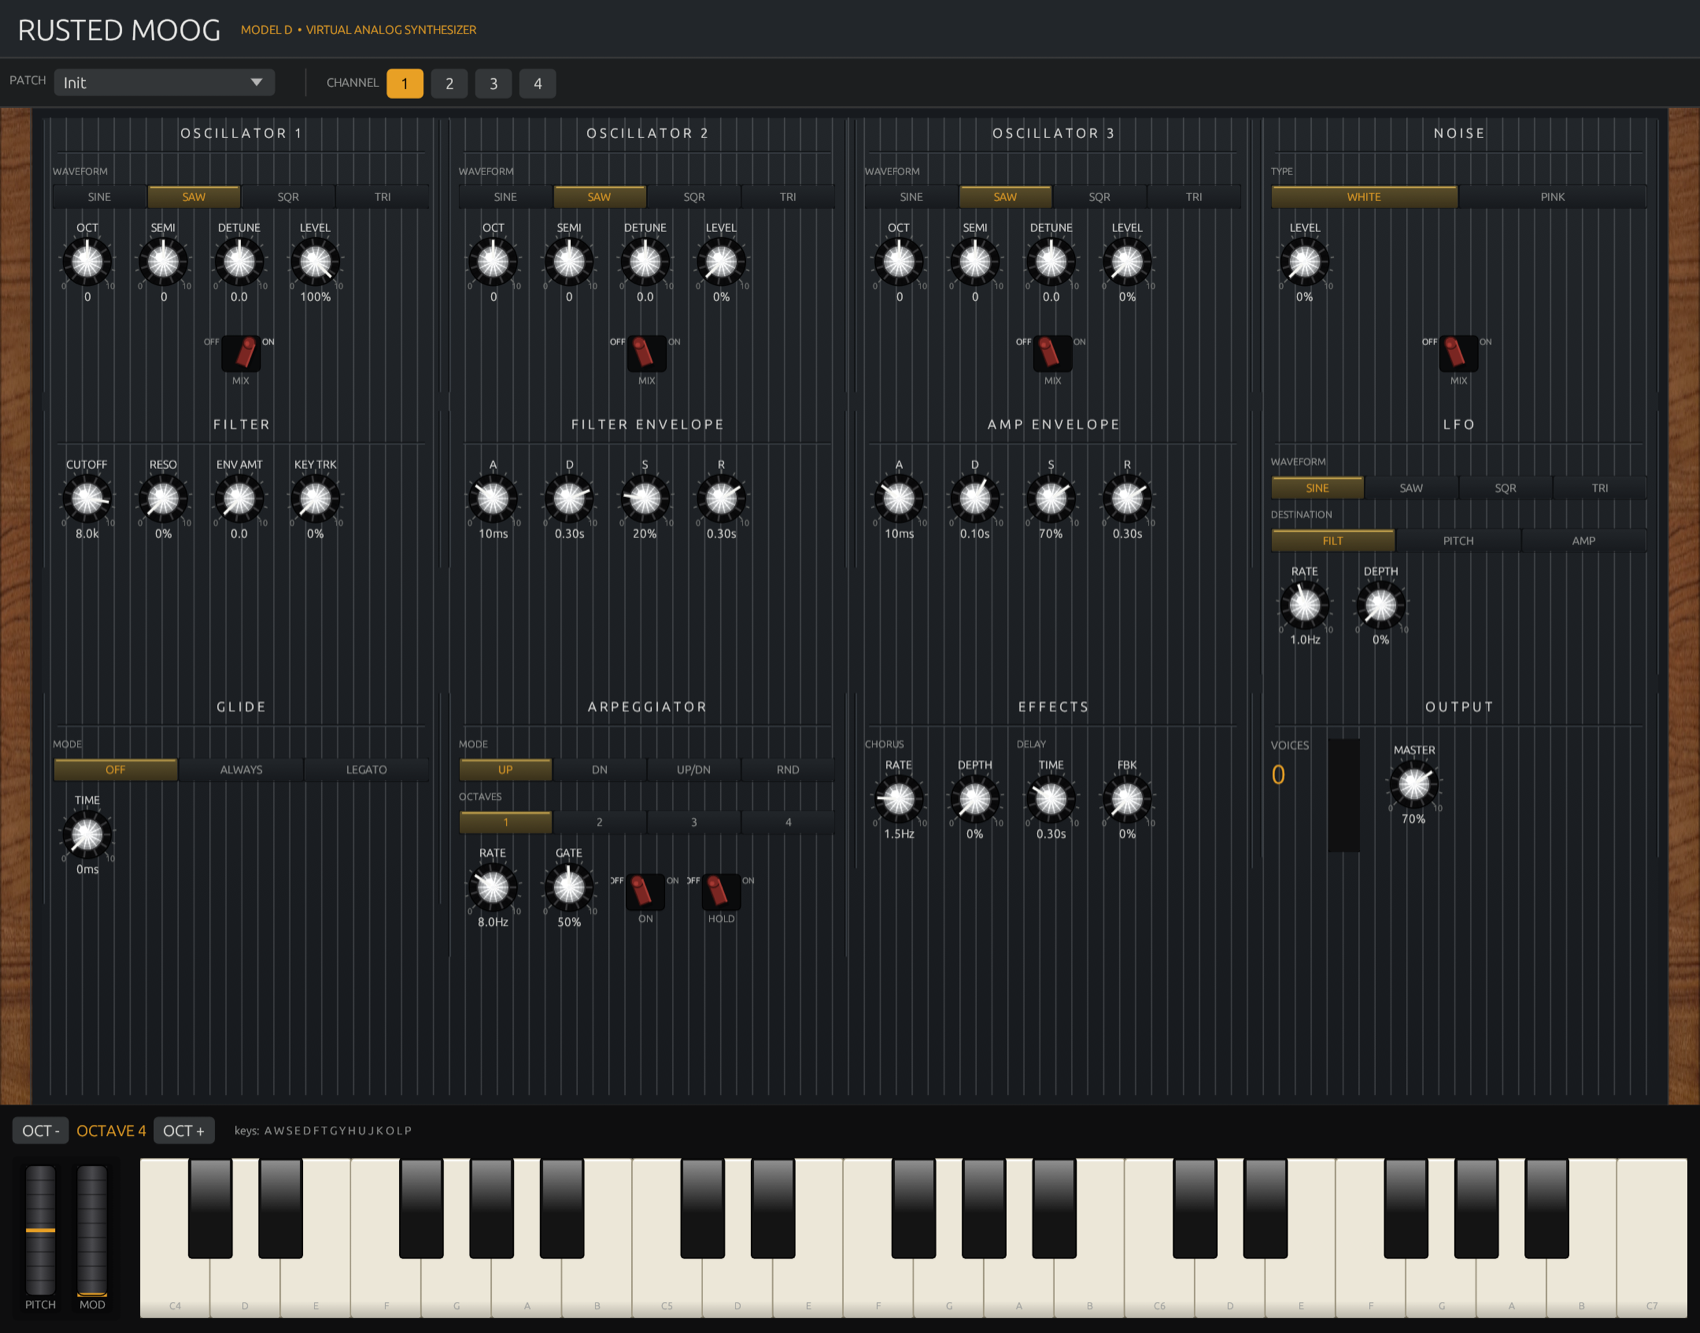Click the glide TIME knob
This screenshot has width=1700, height=1333.
click(87, 835)
